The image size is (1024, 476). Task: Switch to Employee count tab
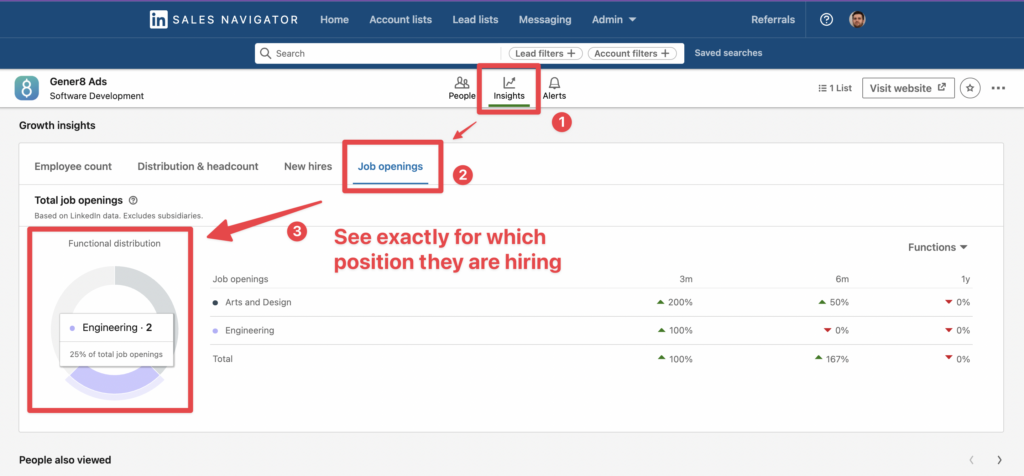[73, 167]
